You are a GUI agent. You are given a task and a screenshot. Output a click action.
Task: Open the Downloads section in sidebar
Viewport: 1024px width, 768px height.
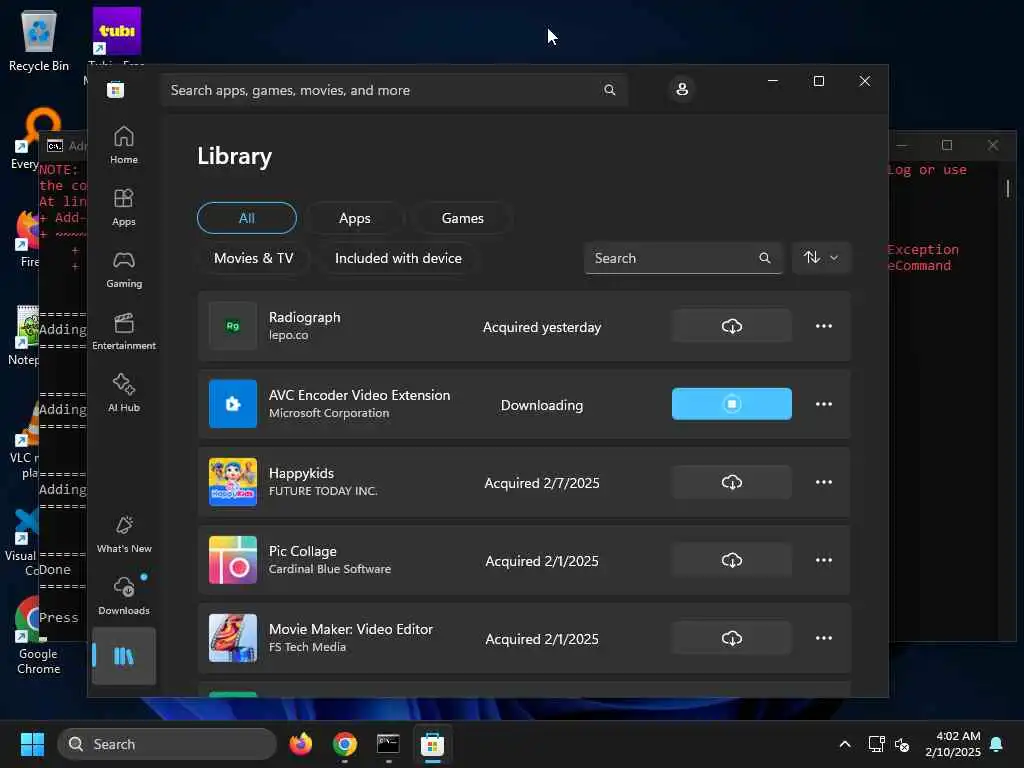[123, 596]
